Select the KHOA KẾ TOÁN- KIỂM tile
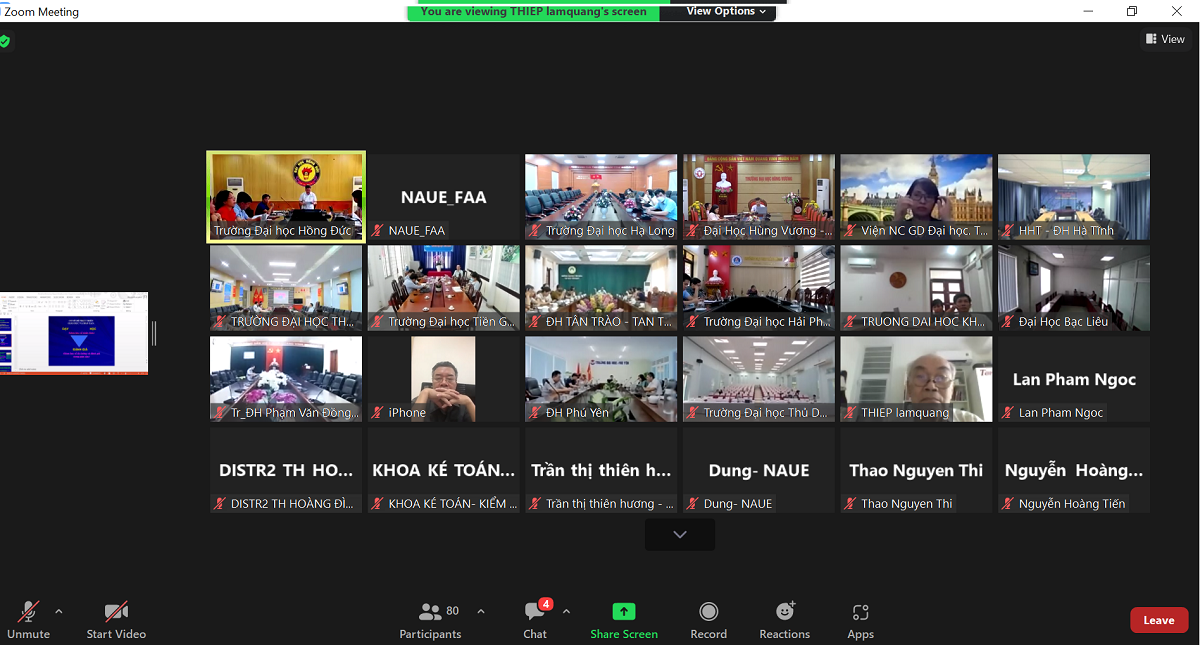1200x645 pixels. coord(444,470)
